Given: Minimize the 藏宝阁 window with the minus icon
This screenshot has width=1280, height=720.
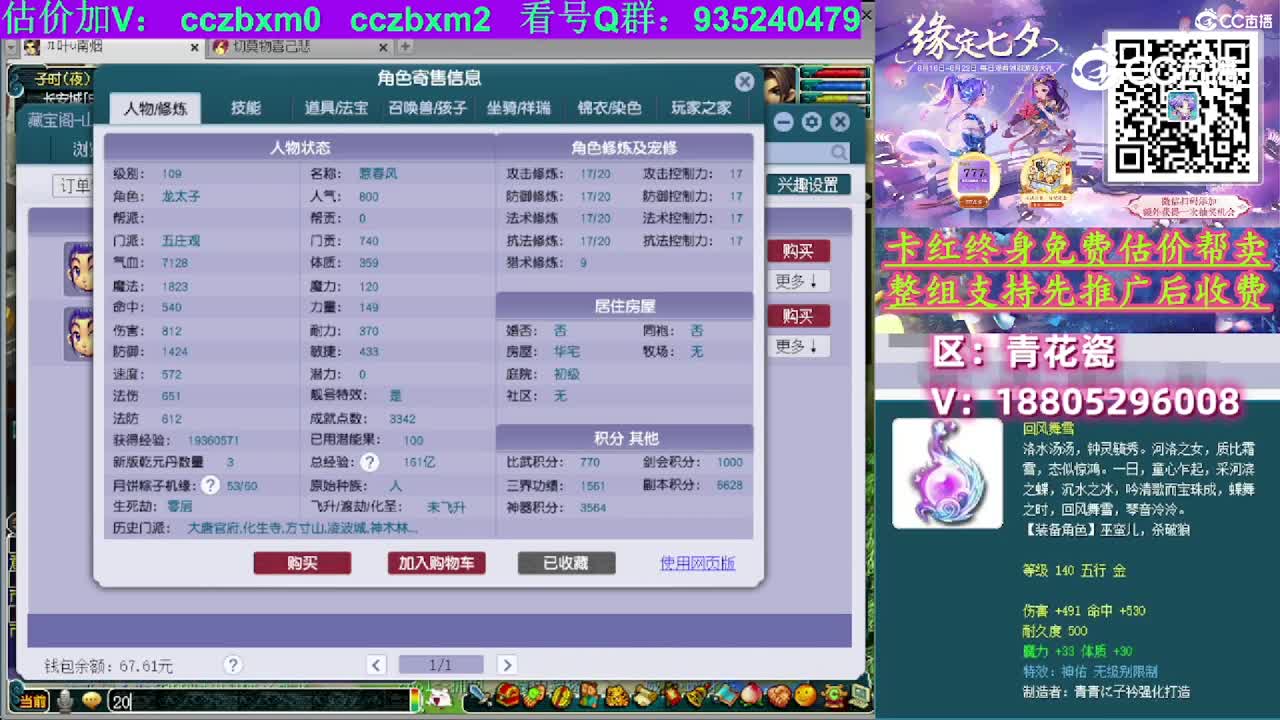Looking at the screenshot, I should (783, 122).
